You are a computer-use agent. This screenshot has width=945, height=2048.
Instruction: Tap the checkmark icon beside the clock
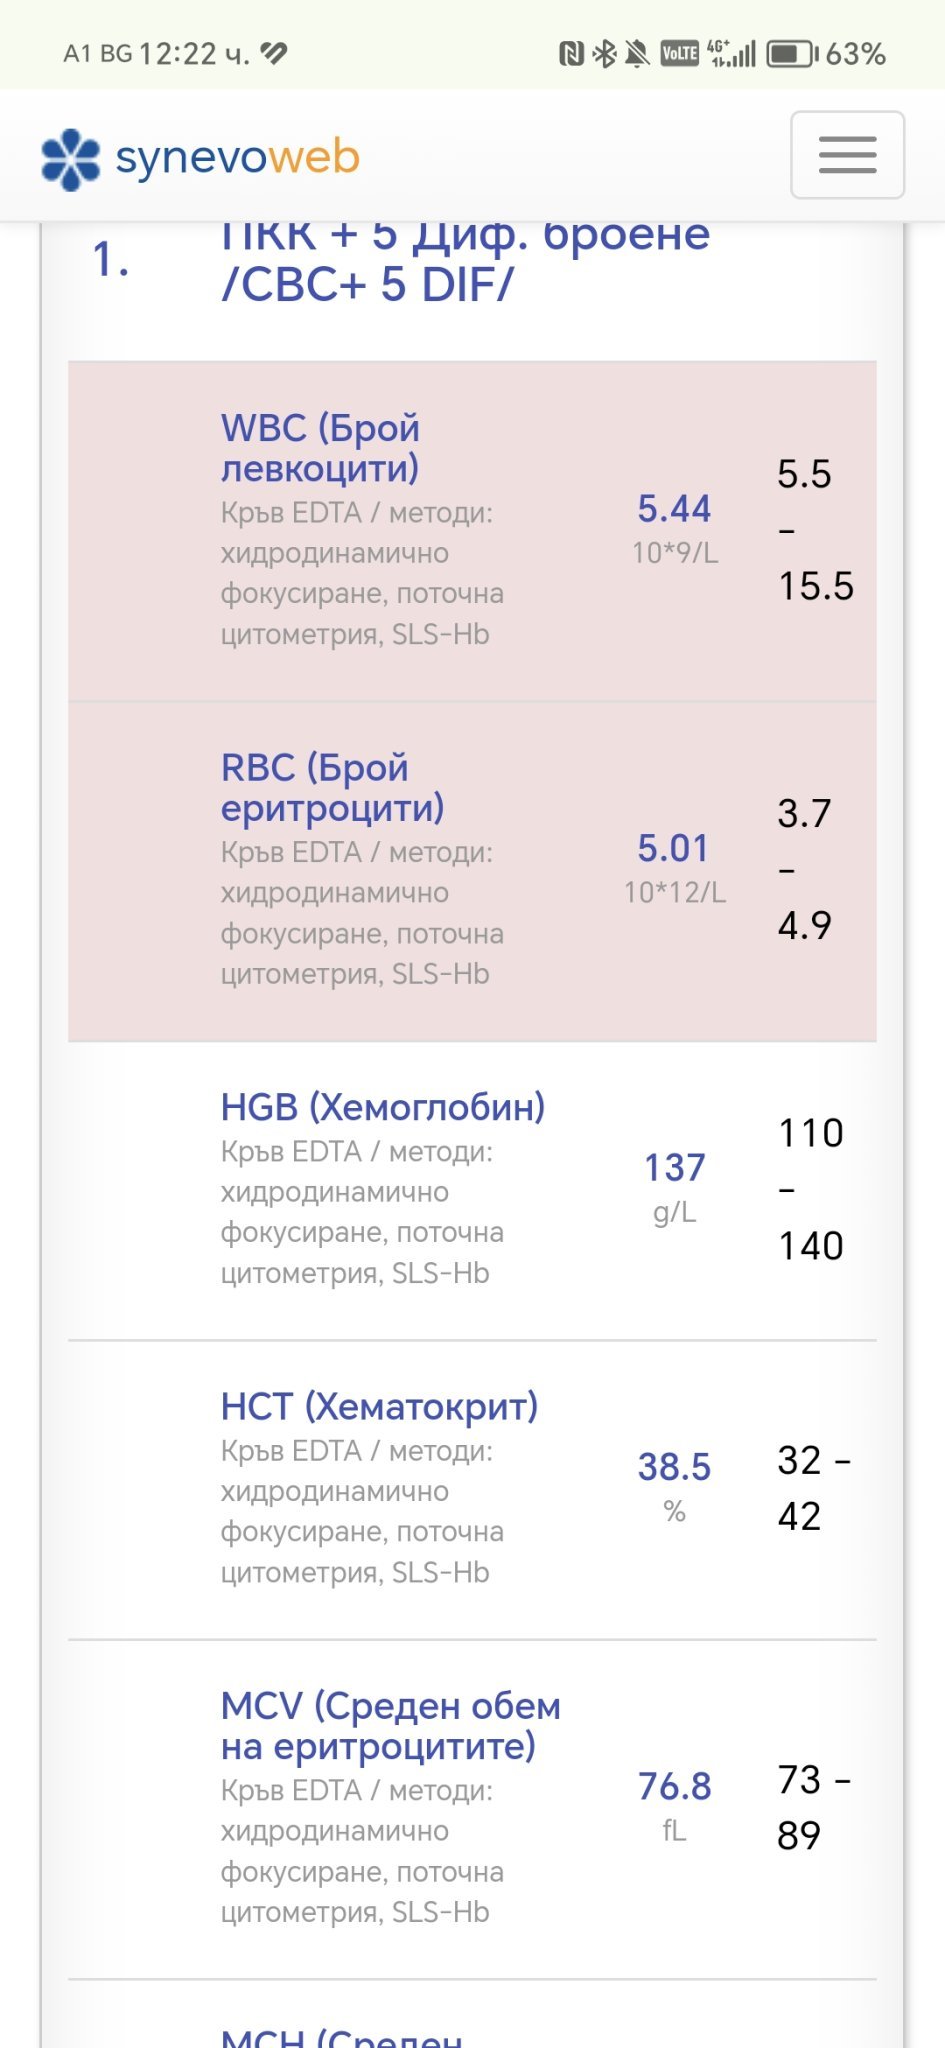(274, 54)
